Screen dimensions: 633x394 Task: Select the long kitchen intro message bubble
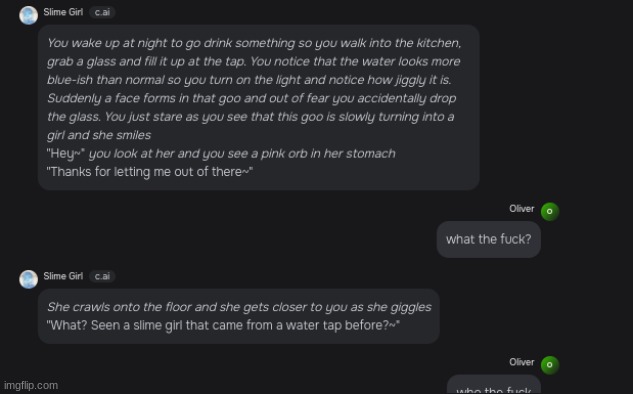(258, 107)
